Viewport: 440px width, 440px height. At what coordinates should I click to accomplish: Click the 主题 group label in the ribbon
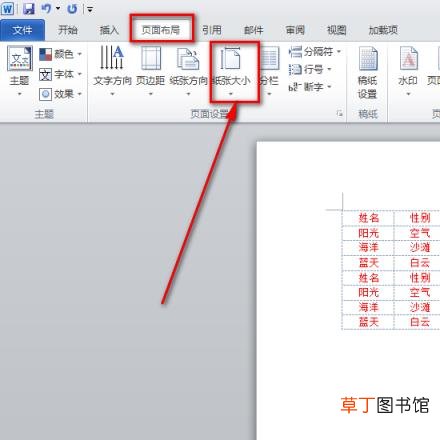pyautogui.click(x=44, y=114)
